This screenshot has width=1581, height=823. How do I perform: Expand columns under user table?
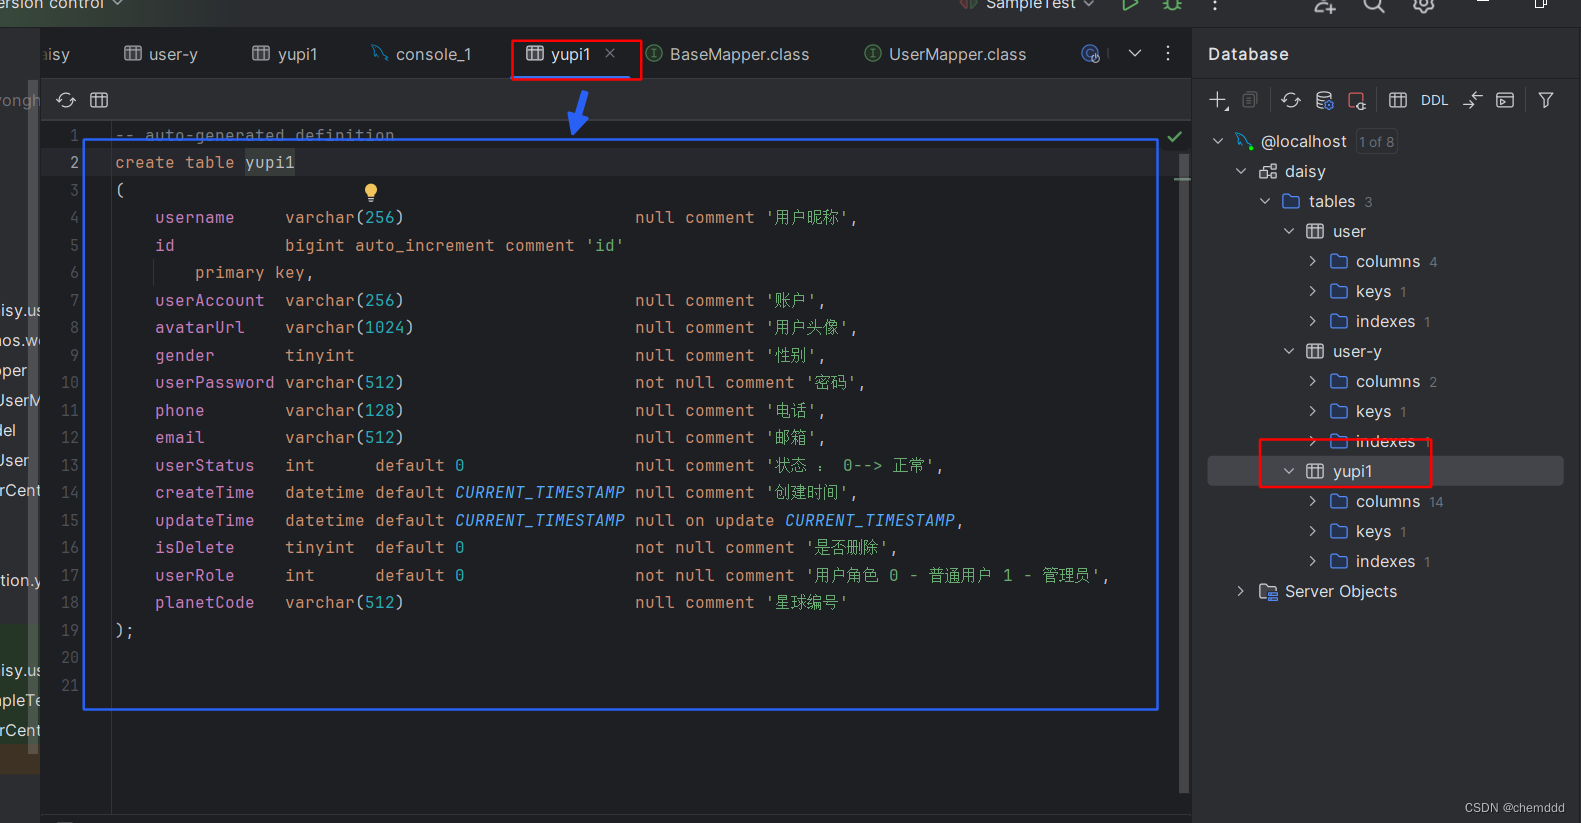1312,261
